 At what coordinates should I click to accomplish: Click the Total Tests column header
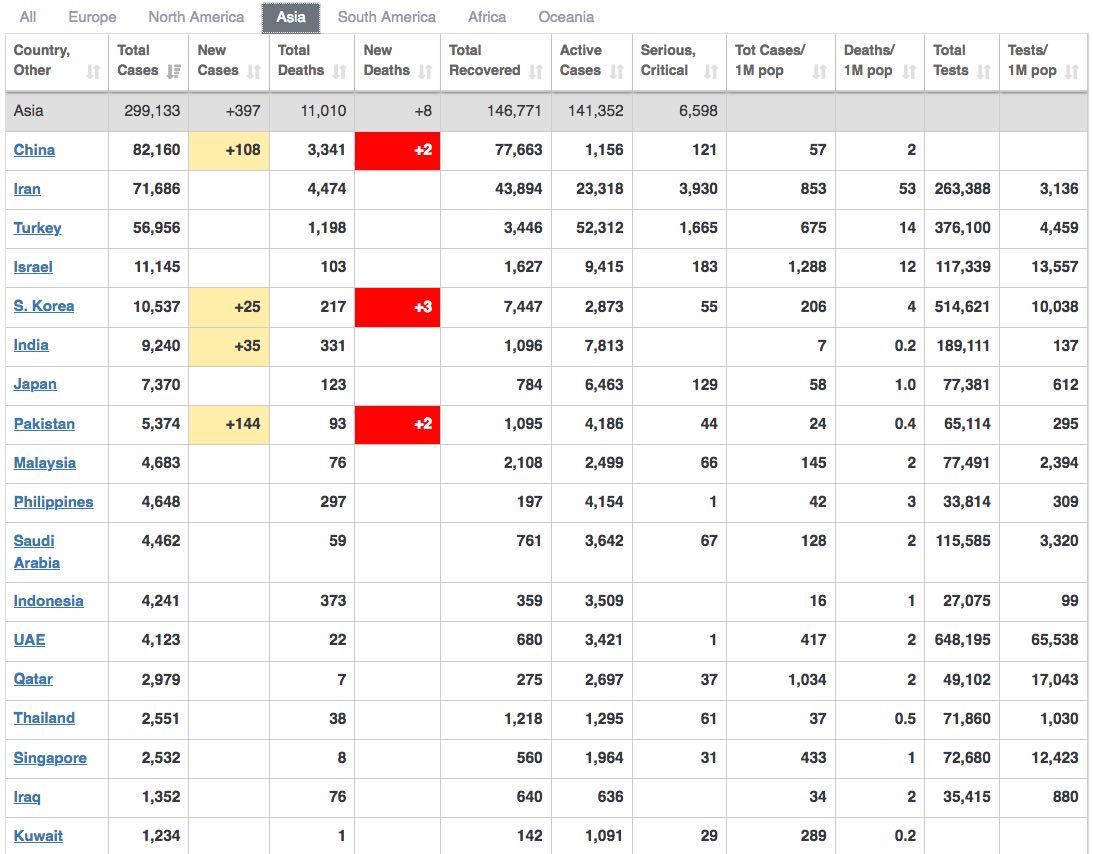click(950, 60)
